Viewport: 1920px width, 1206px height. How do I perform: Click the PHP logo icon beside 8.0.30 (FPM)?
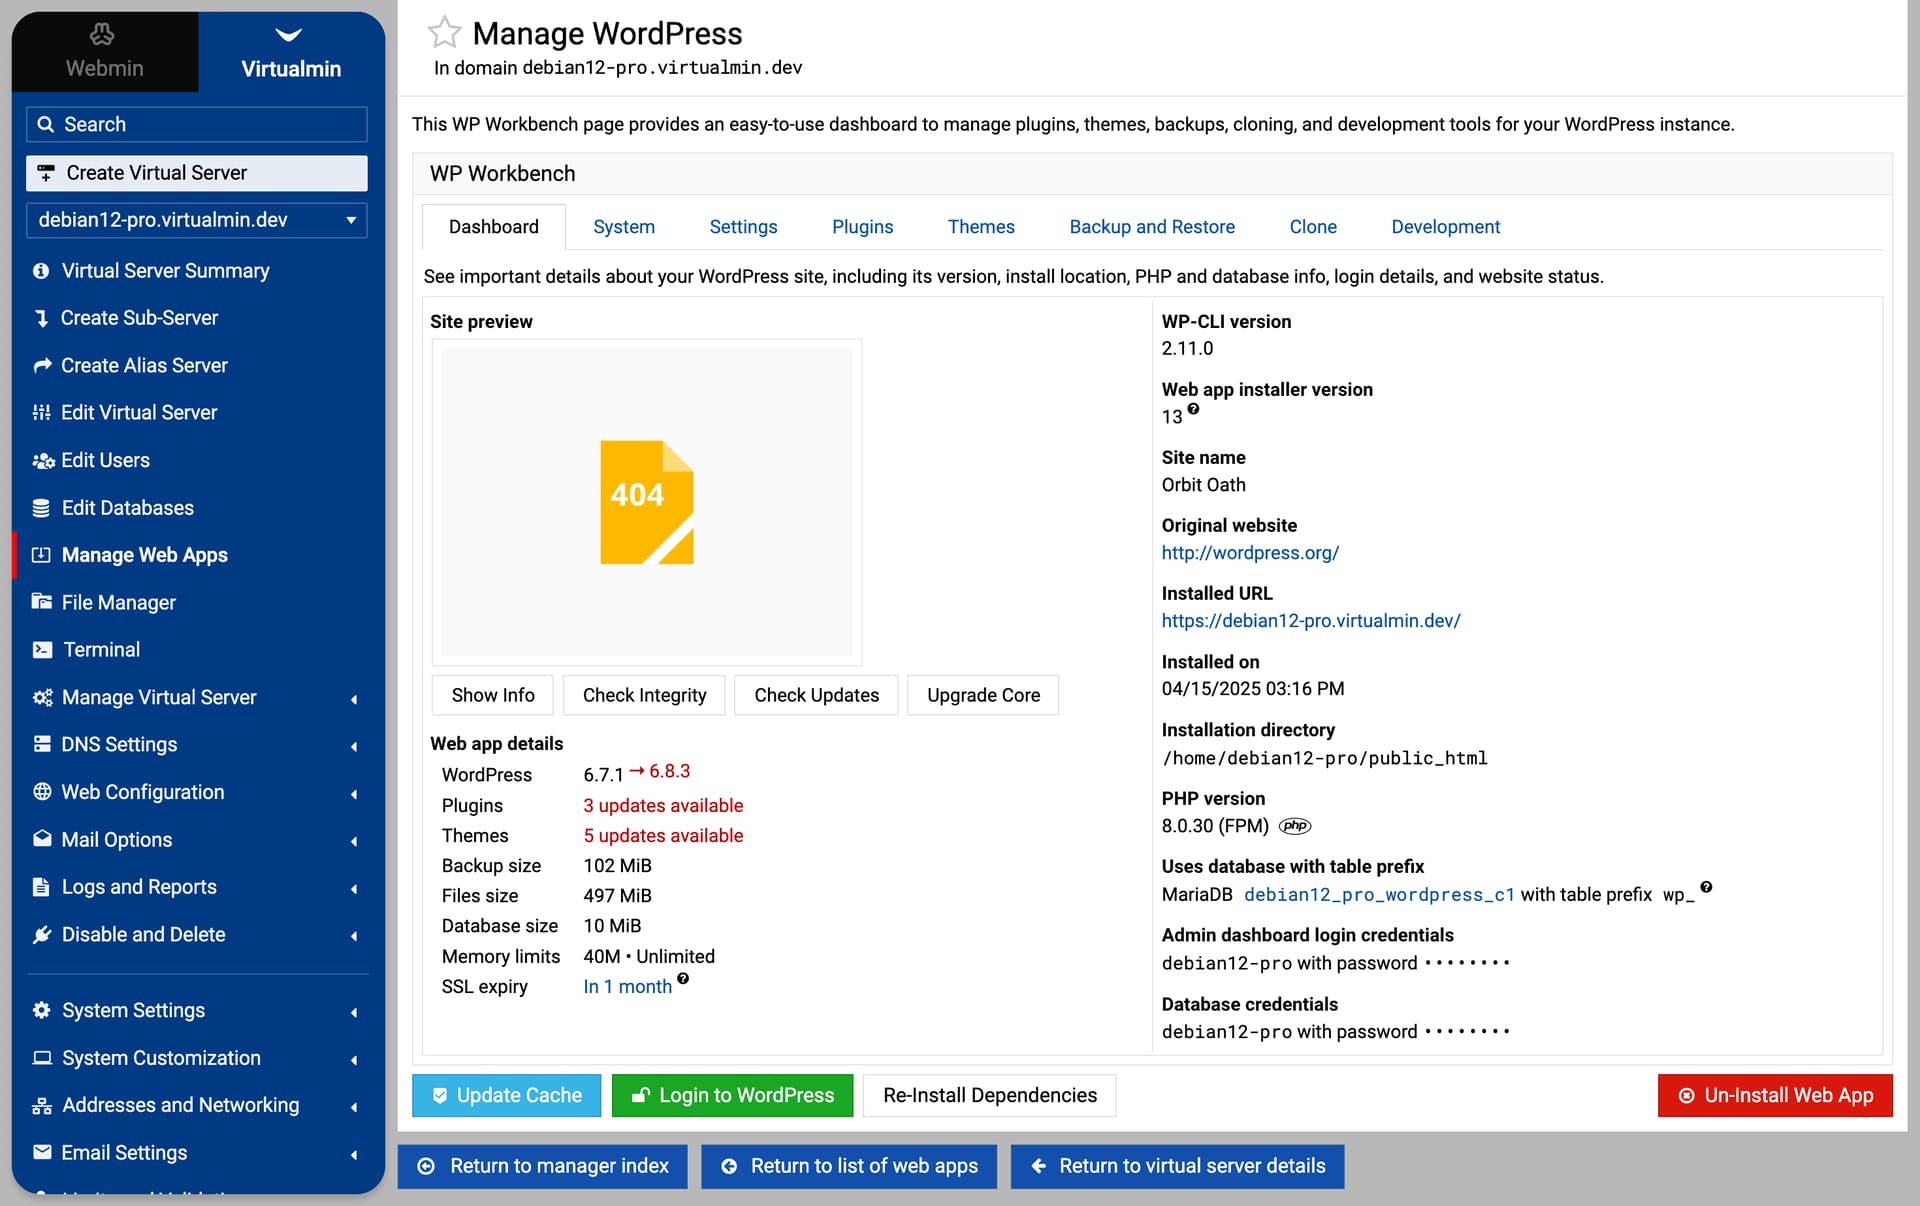tap(1295, 826)
